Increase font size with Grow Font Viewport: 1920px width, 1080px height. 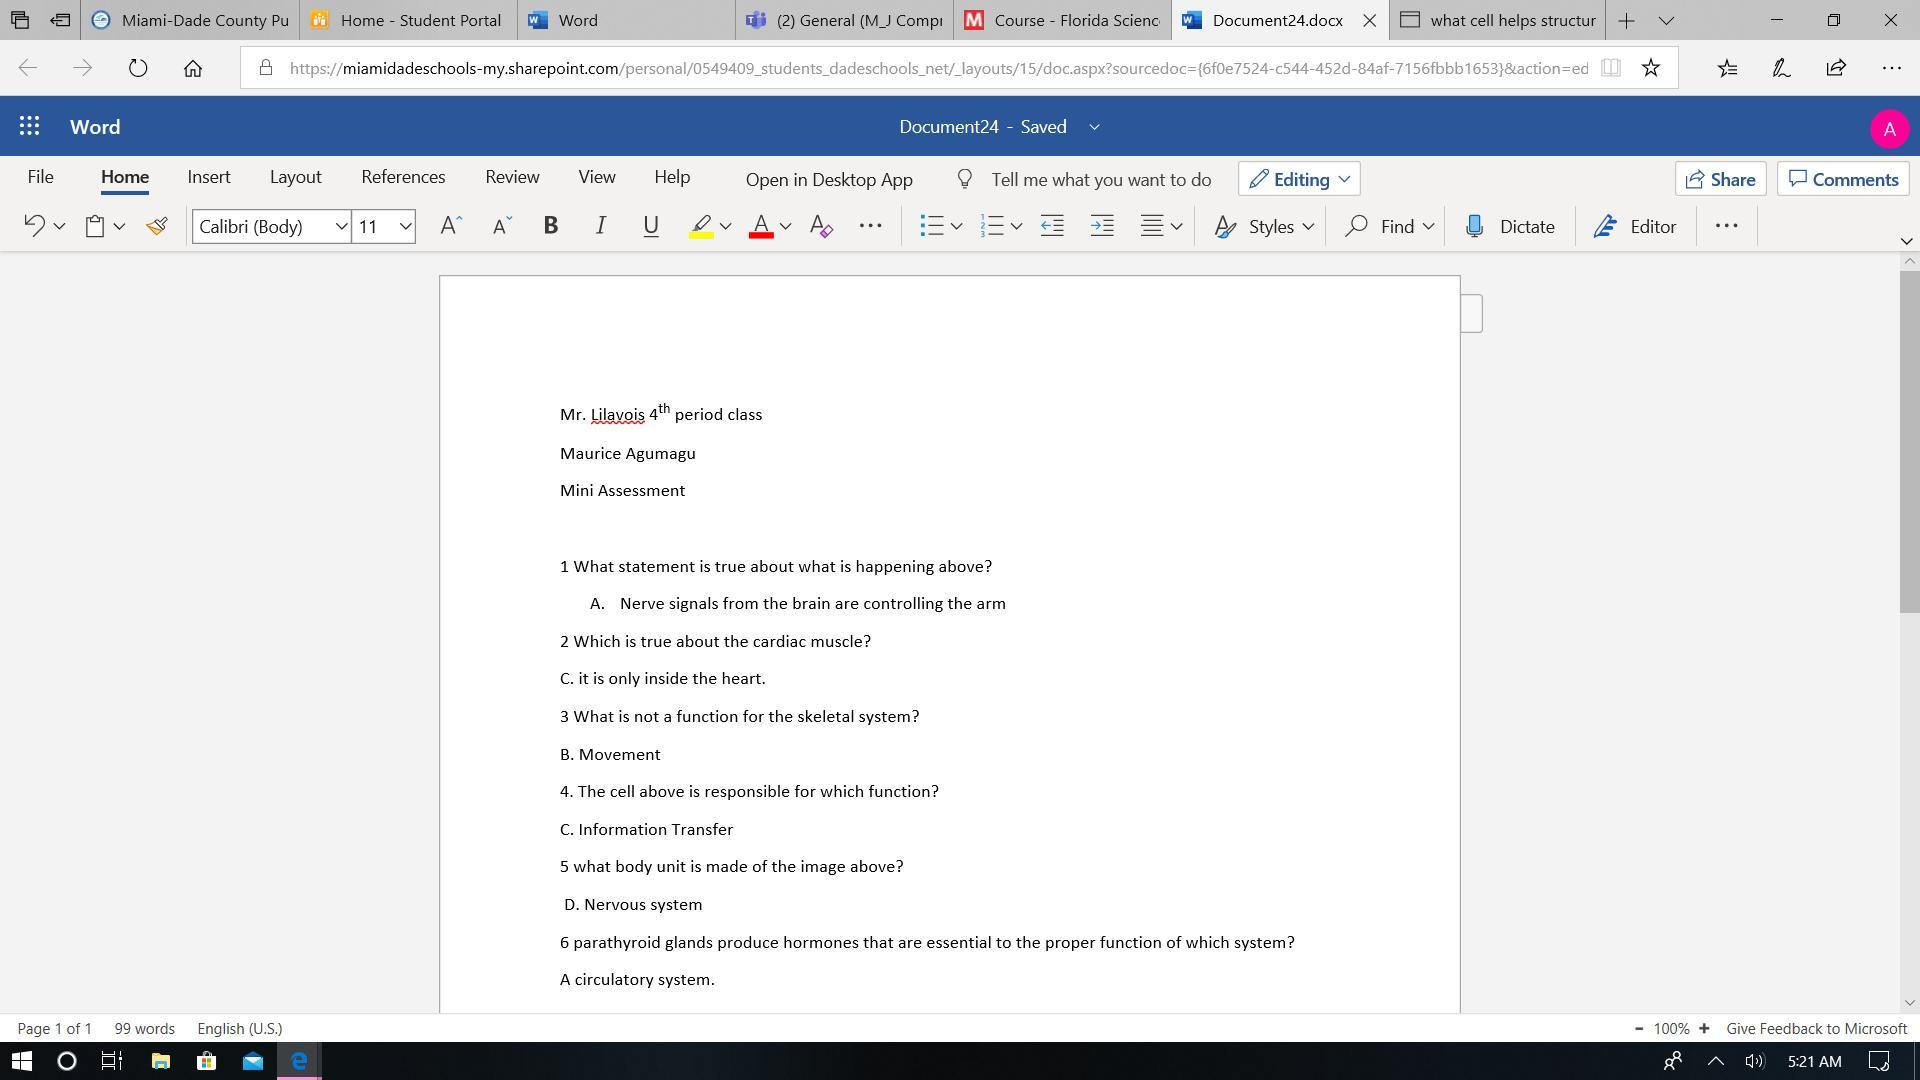(x=450, y=226)
